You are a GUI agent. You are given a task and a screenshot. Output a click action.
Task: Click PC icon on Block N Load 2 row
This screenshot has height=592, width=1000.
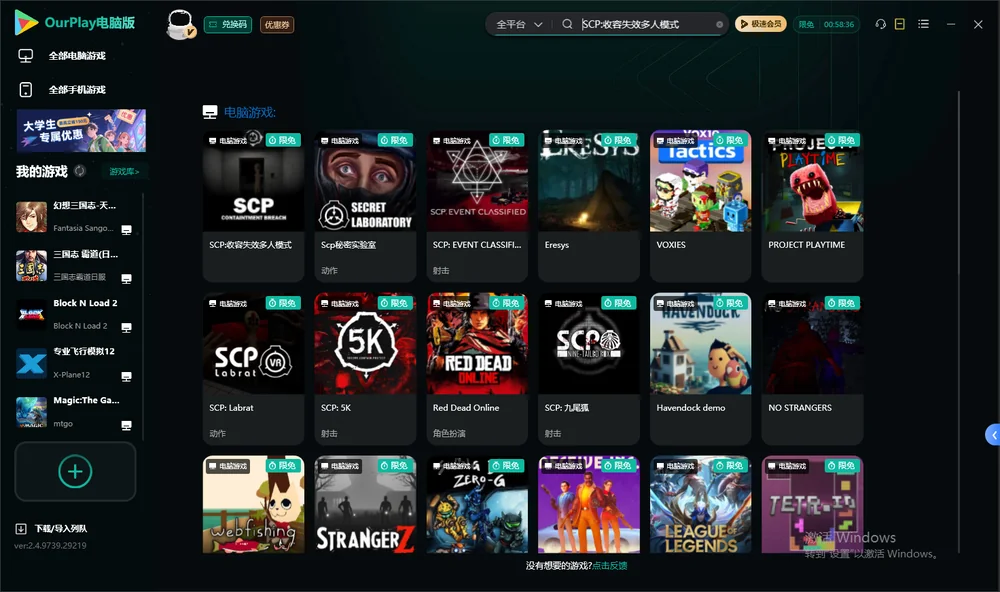tap(126, 327)
